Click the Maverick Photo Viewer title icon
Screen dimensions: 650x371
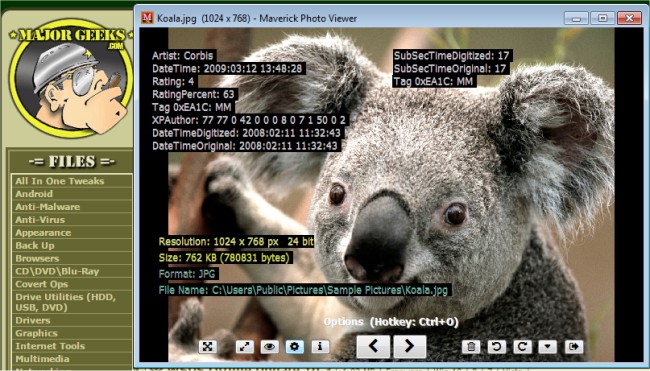click(147, 18)
